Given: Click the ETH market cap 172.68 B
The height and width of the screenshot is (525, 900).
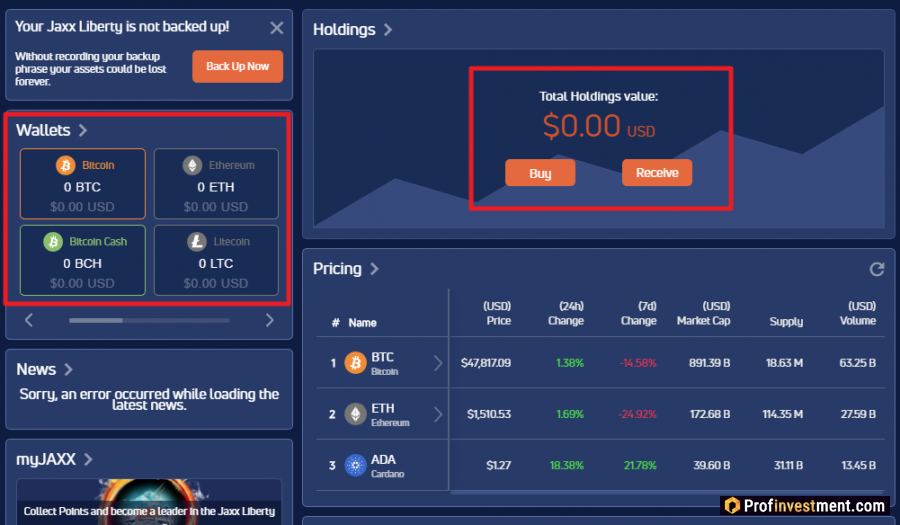Looking at the screenshot, I should click(710, 414).
